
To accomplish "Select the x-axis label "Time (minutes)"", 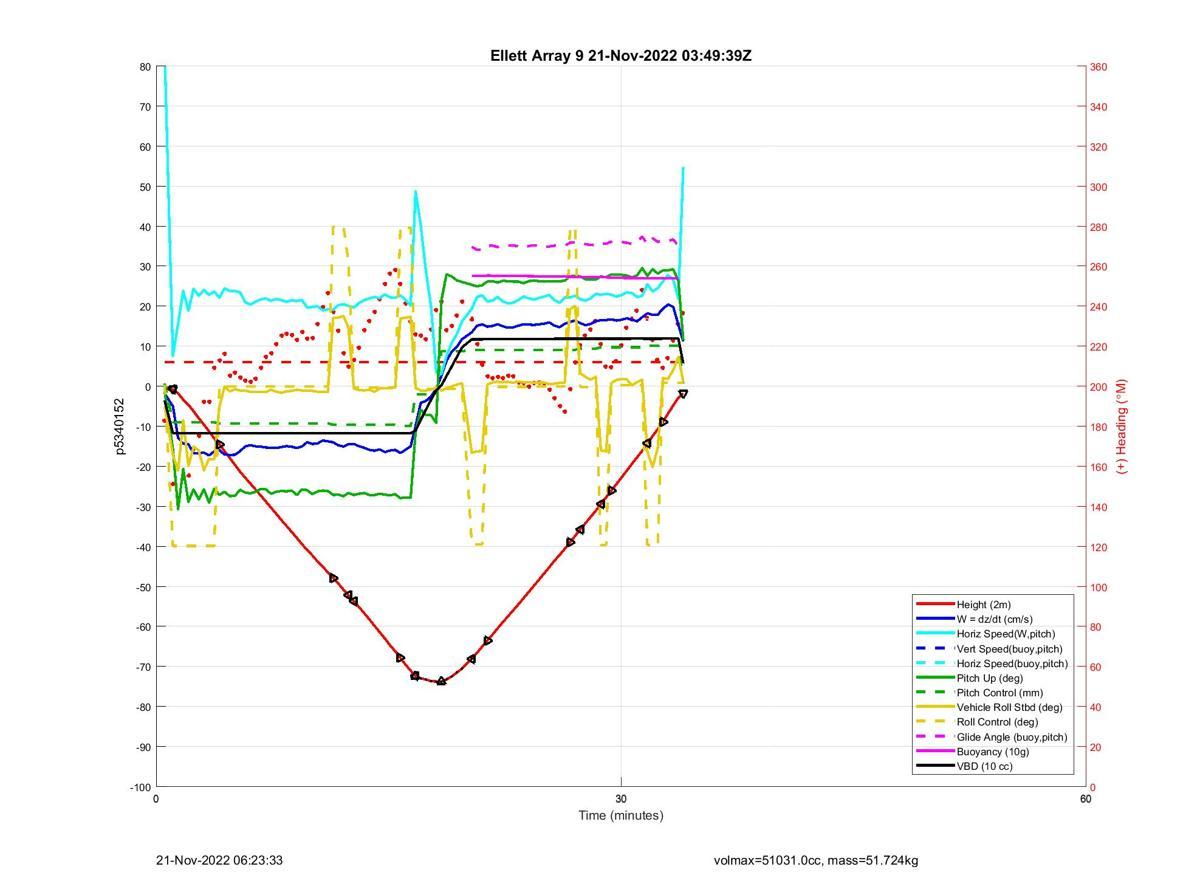I will click(x=621, y=815).
